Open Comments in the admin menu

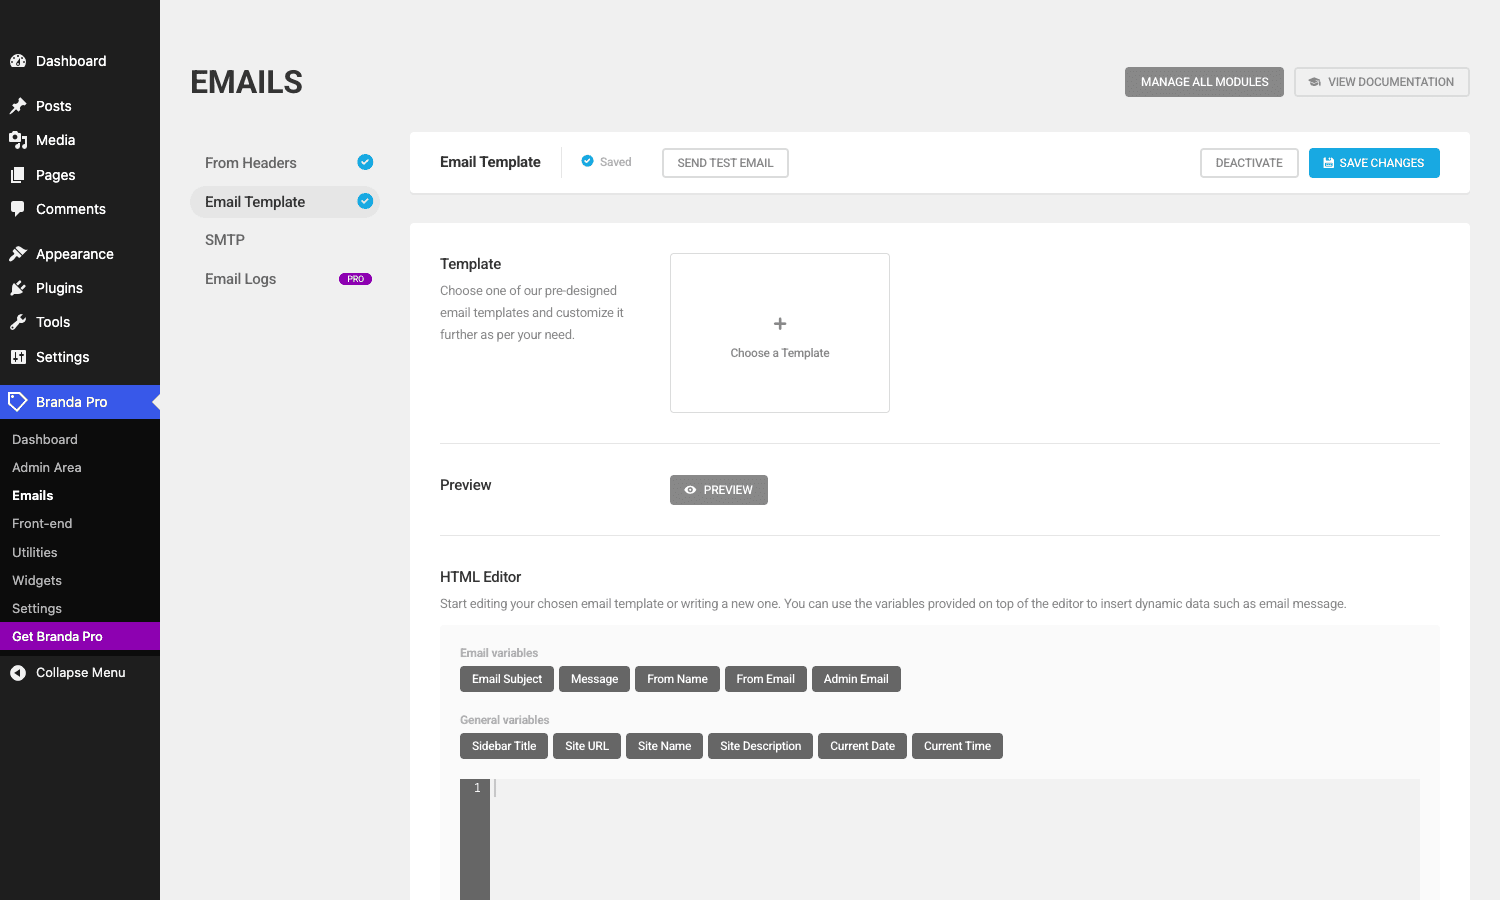[x=80, y=209]
